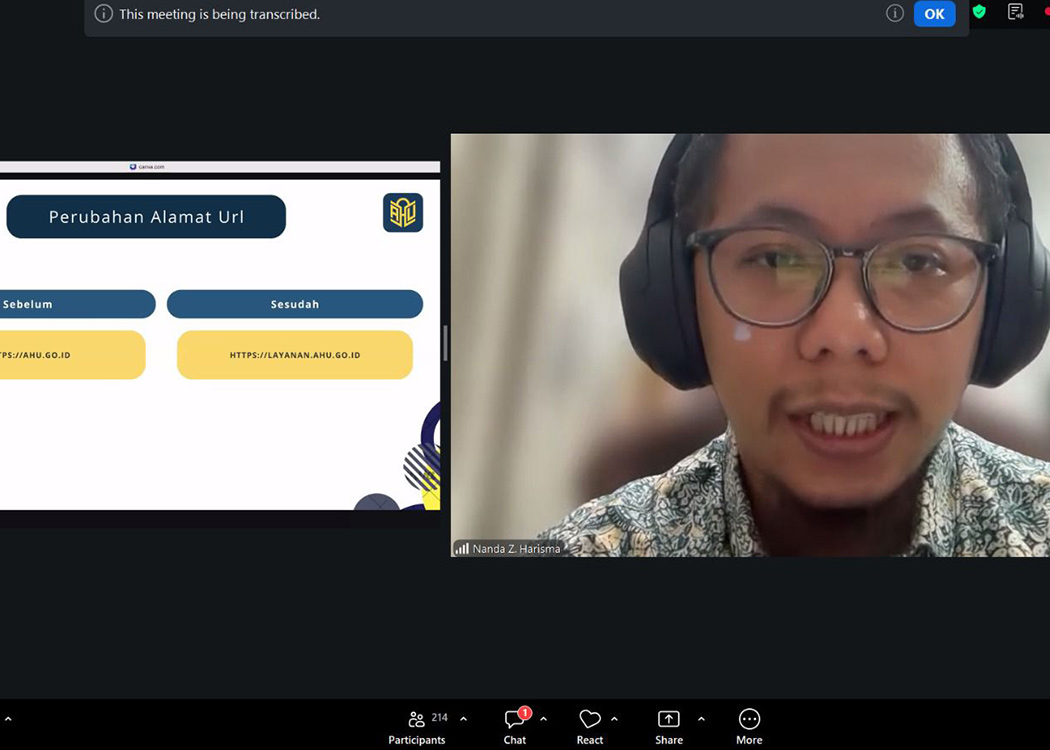Click the divider between slide and video
This screenshot has height=750, width=1050.
[445, 343]
